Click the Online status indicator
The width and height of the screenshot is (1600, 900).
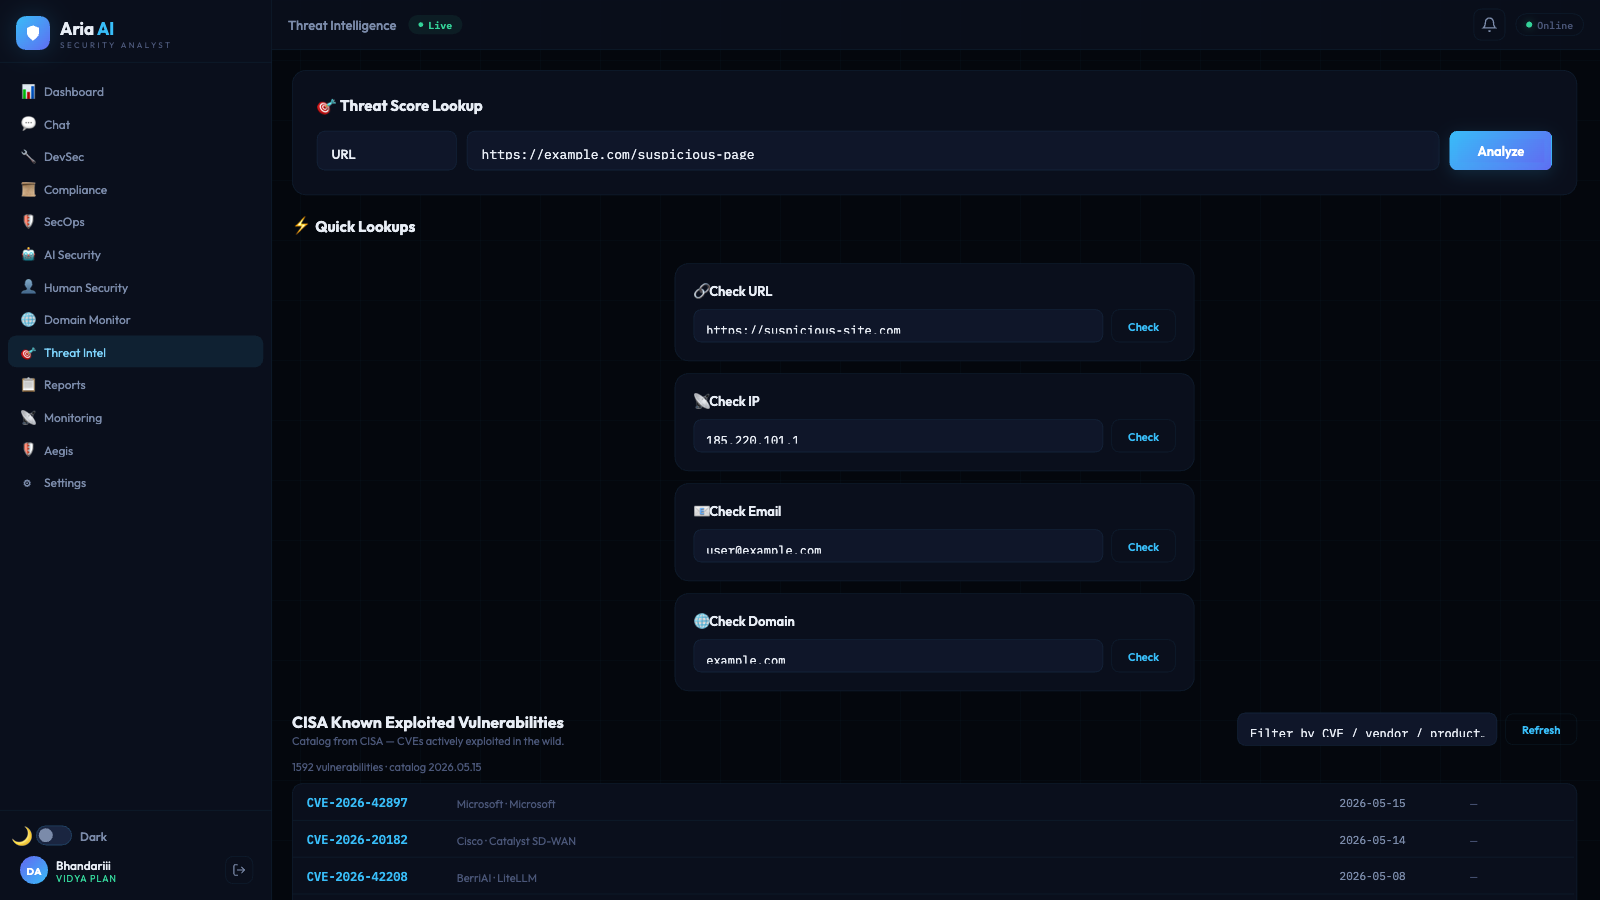click(x=1549, y=25)
